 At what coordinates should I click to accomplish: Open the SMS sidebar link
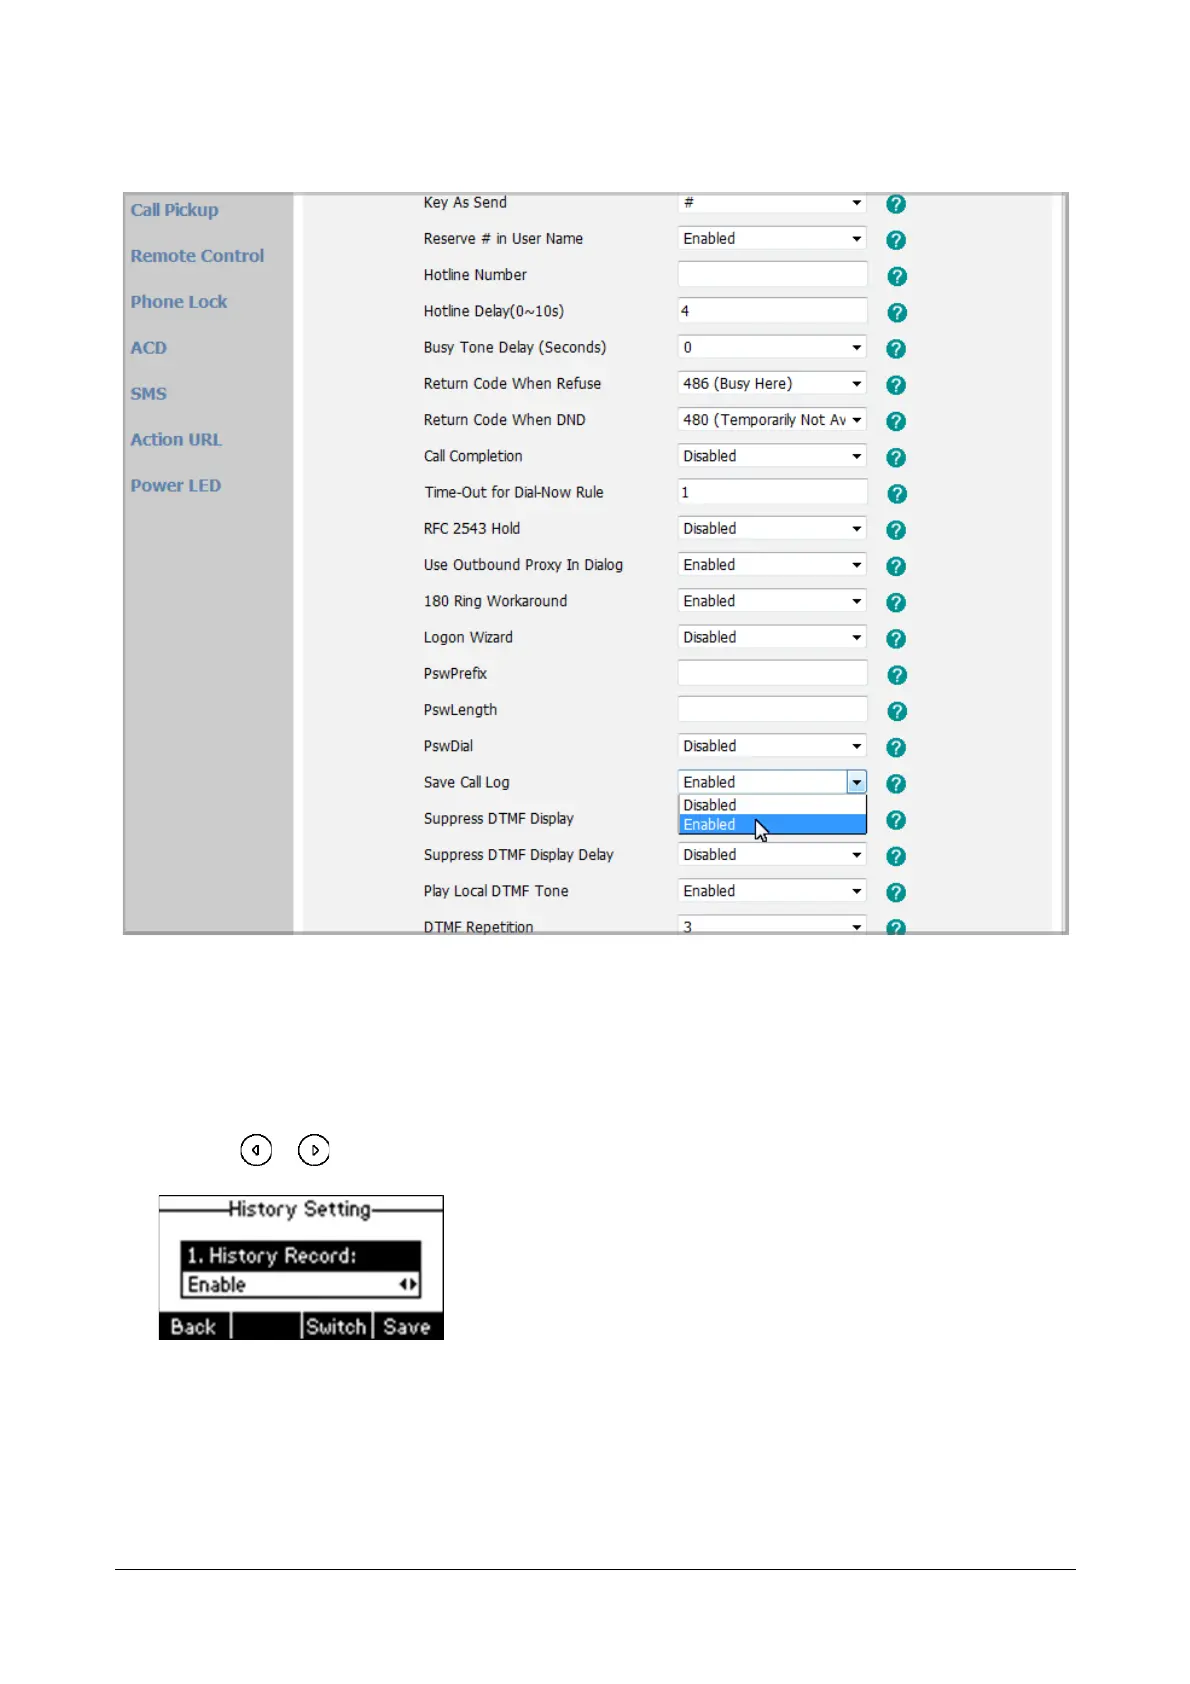149,394
